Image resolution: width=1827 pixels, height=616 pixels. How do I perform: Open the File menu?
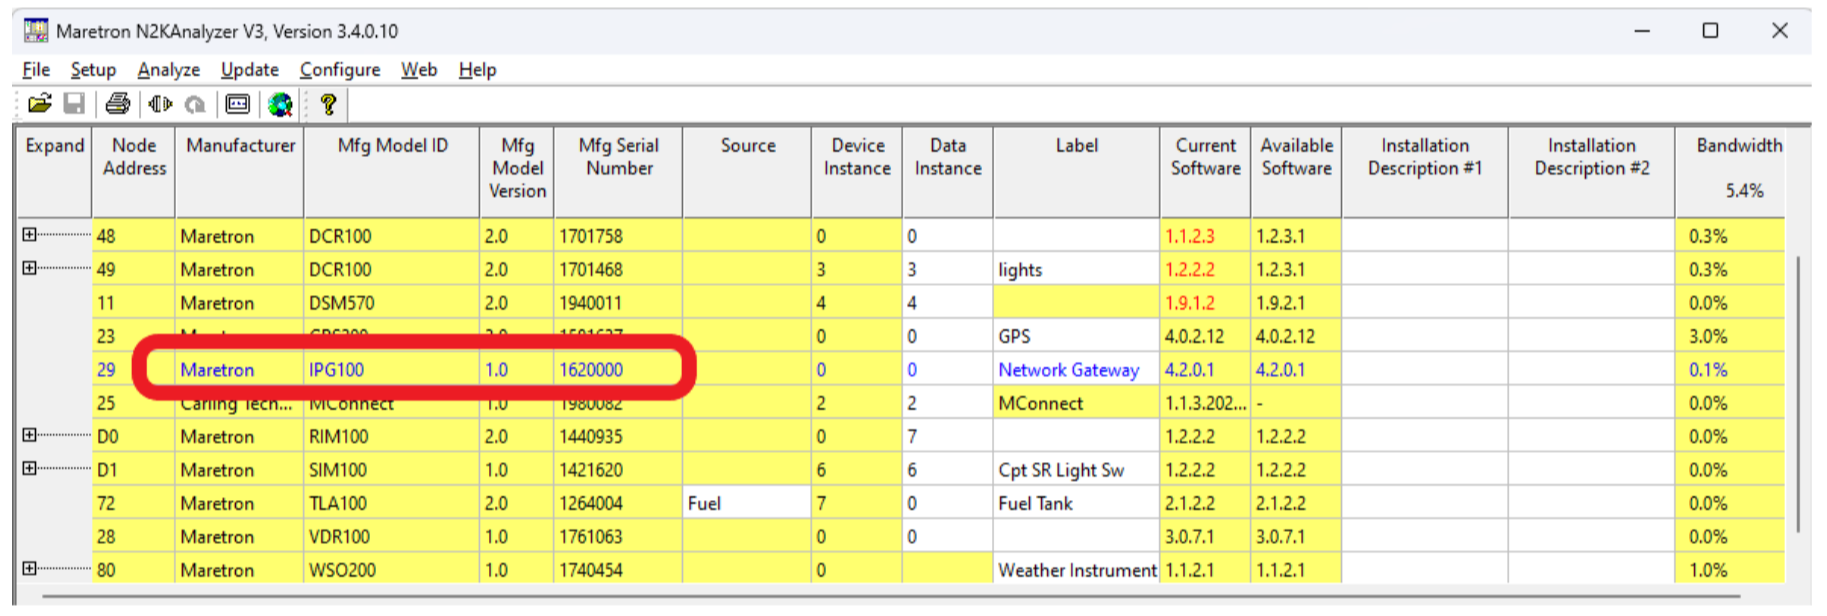[x=36, y=69]
